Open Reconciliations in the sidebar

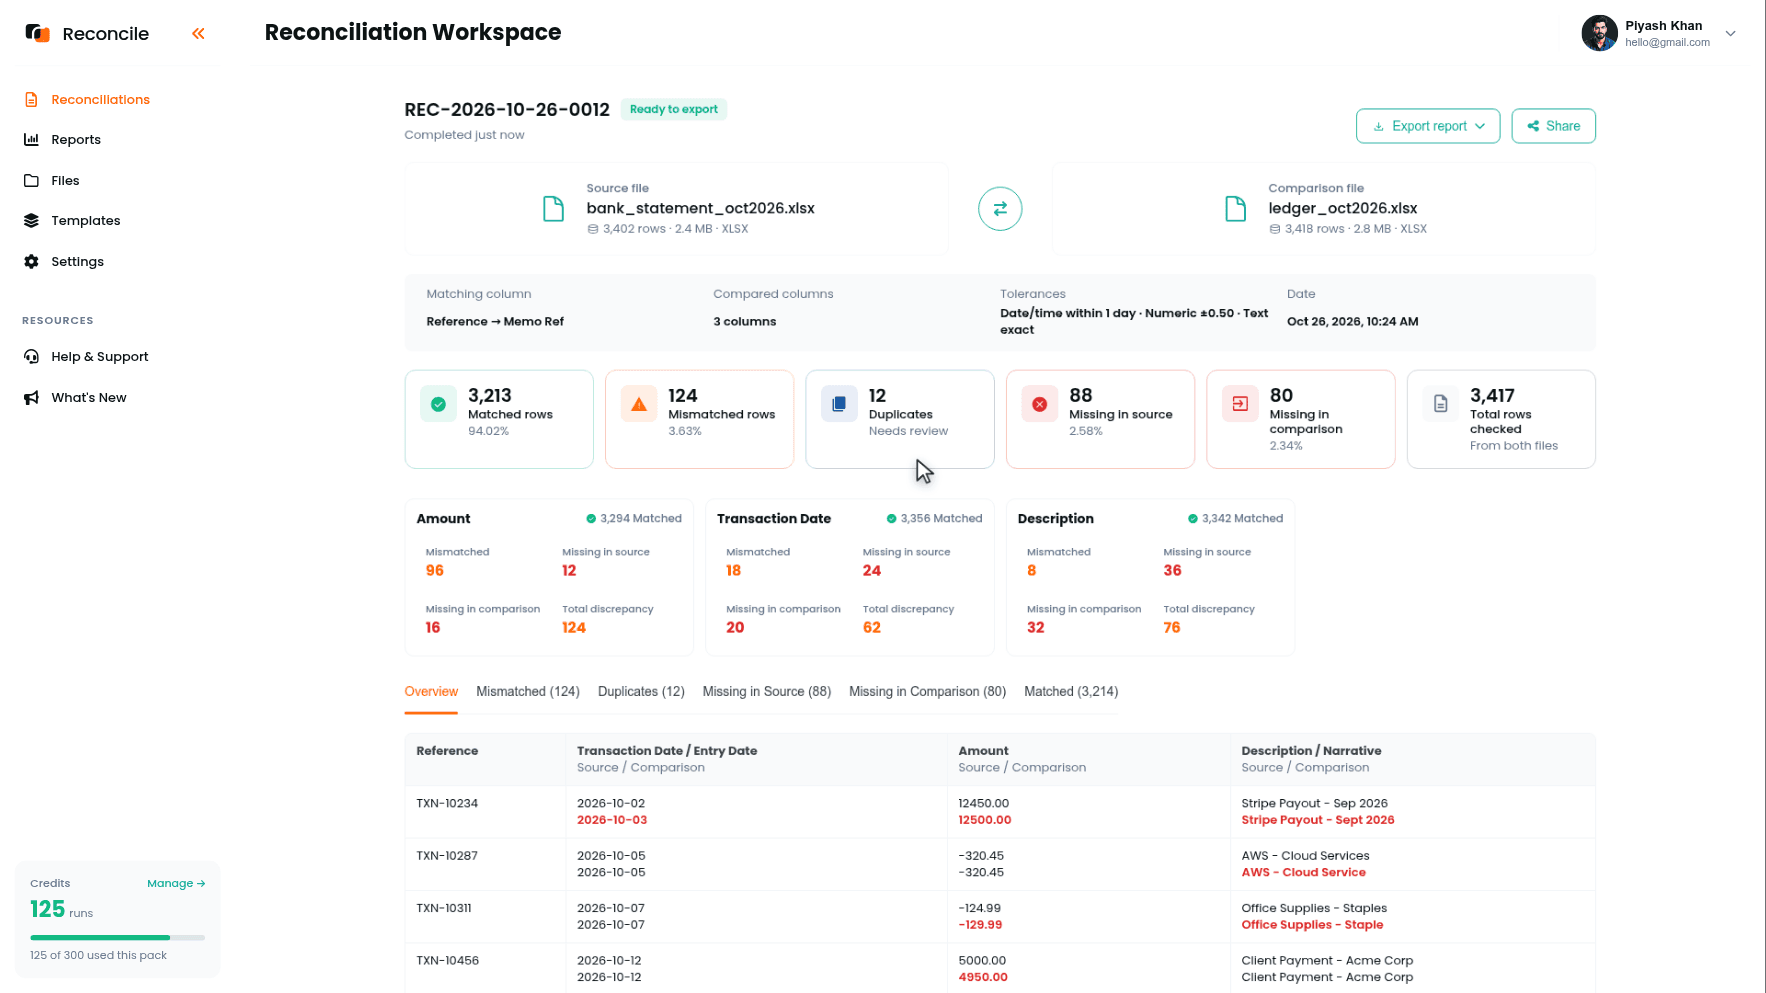coord(100,100)
